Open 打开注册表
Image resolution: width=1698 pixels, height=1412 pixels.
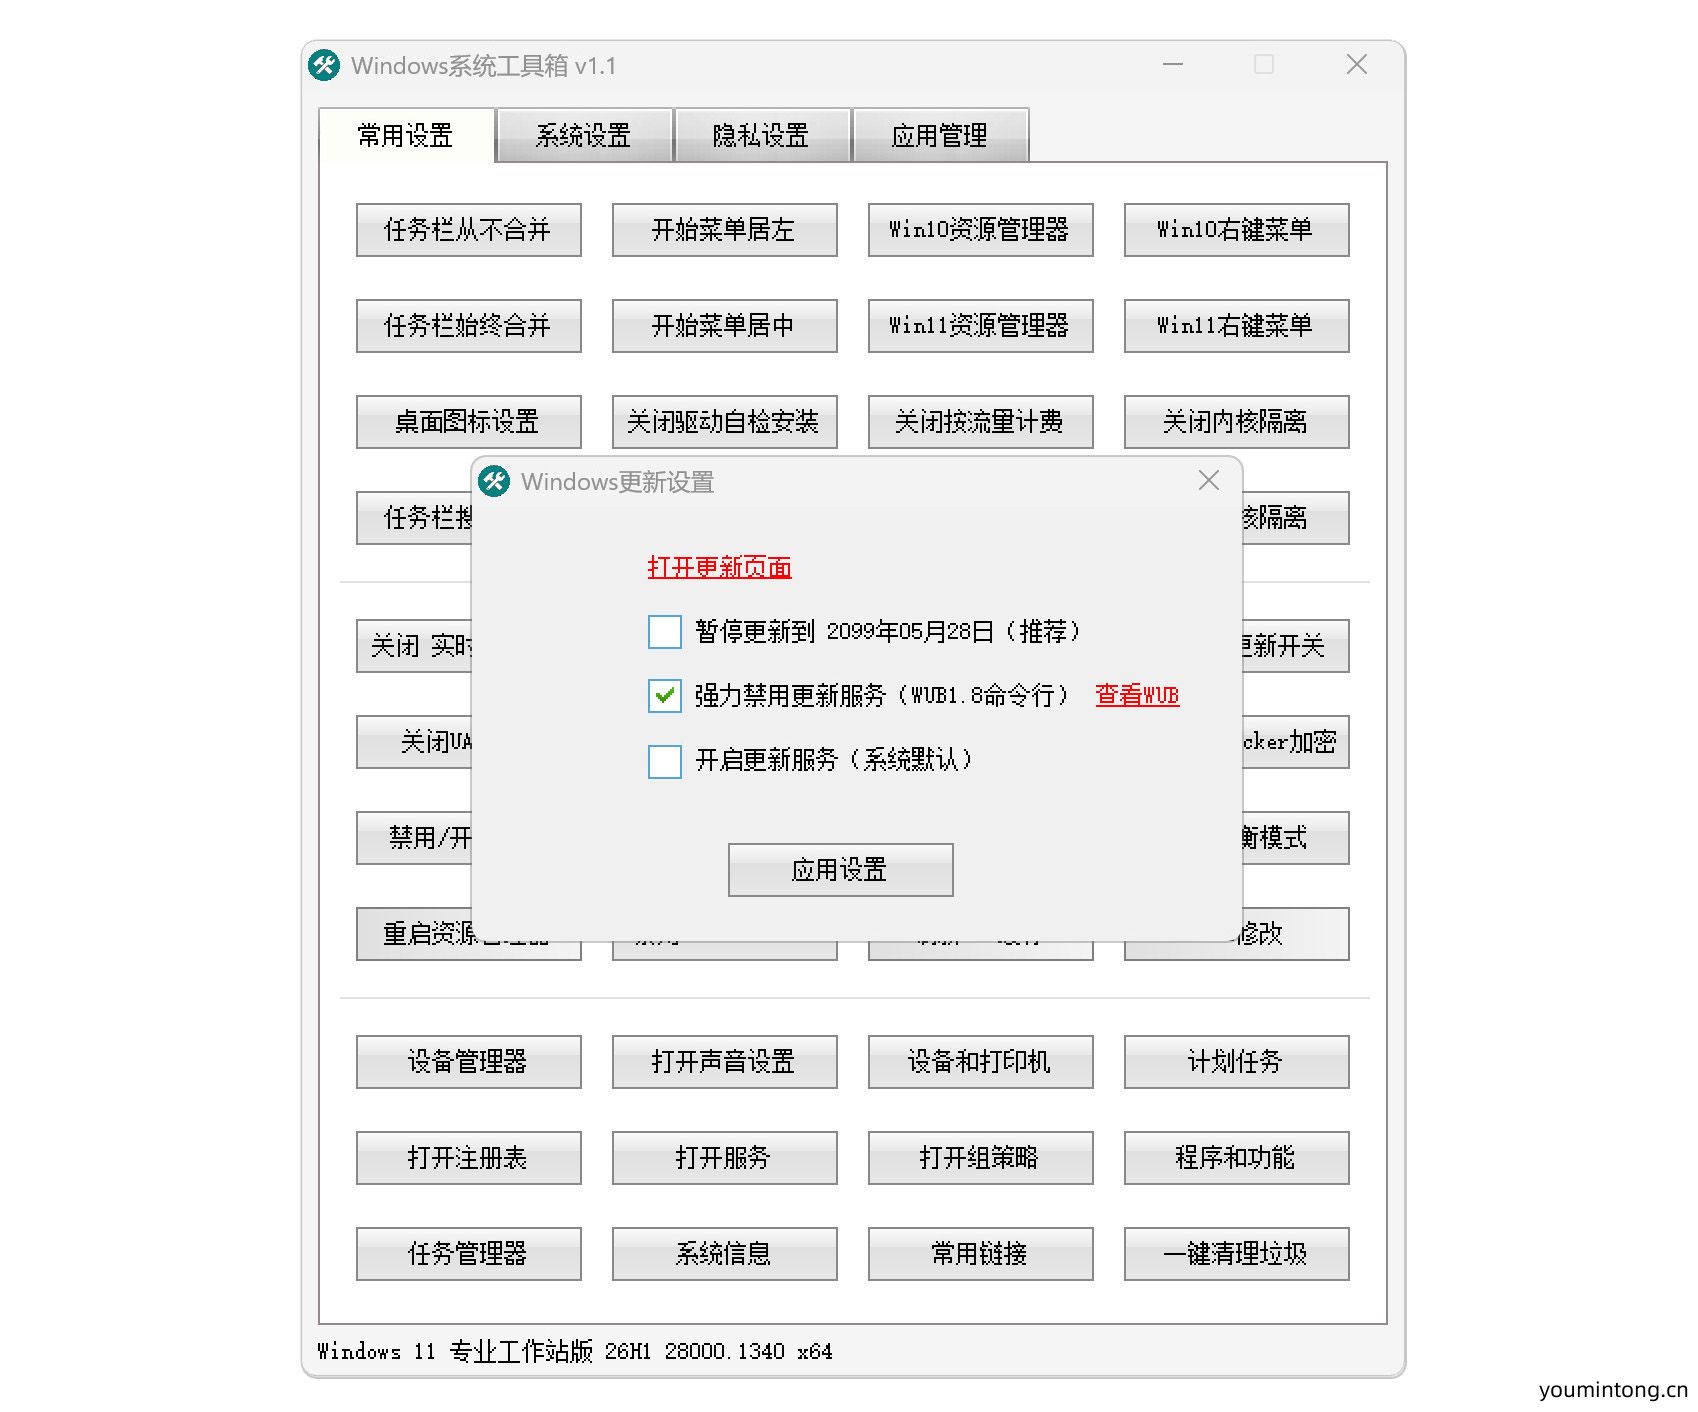pyautogui.click(x=467, y=1158)
